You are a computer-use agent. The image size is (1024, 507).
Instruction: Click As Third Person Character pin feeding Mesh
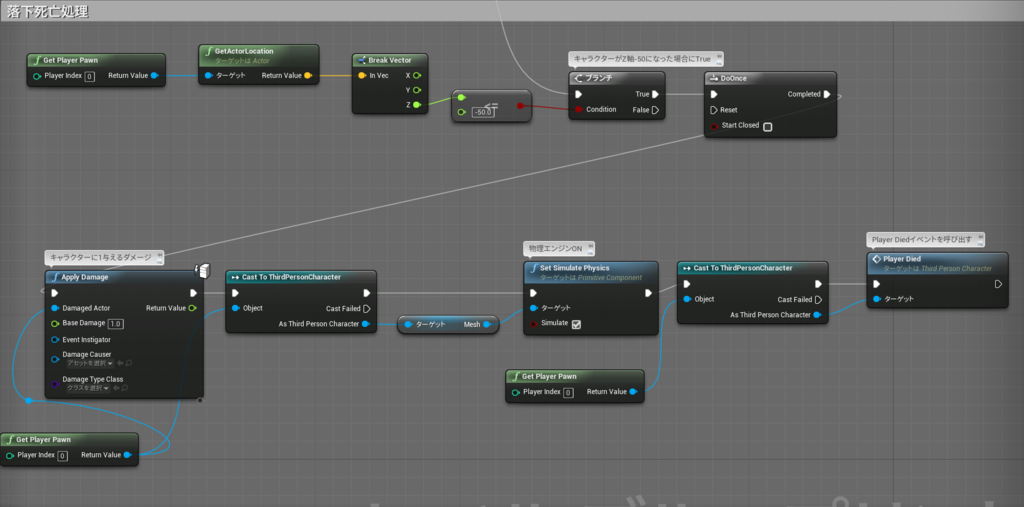point(365,324)
